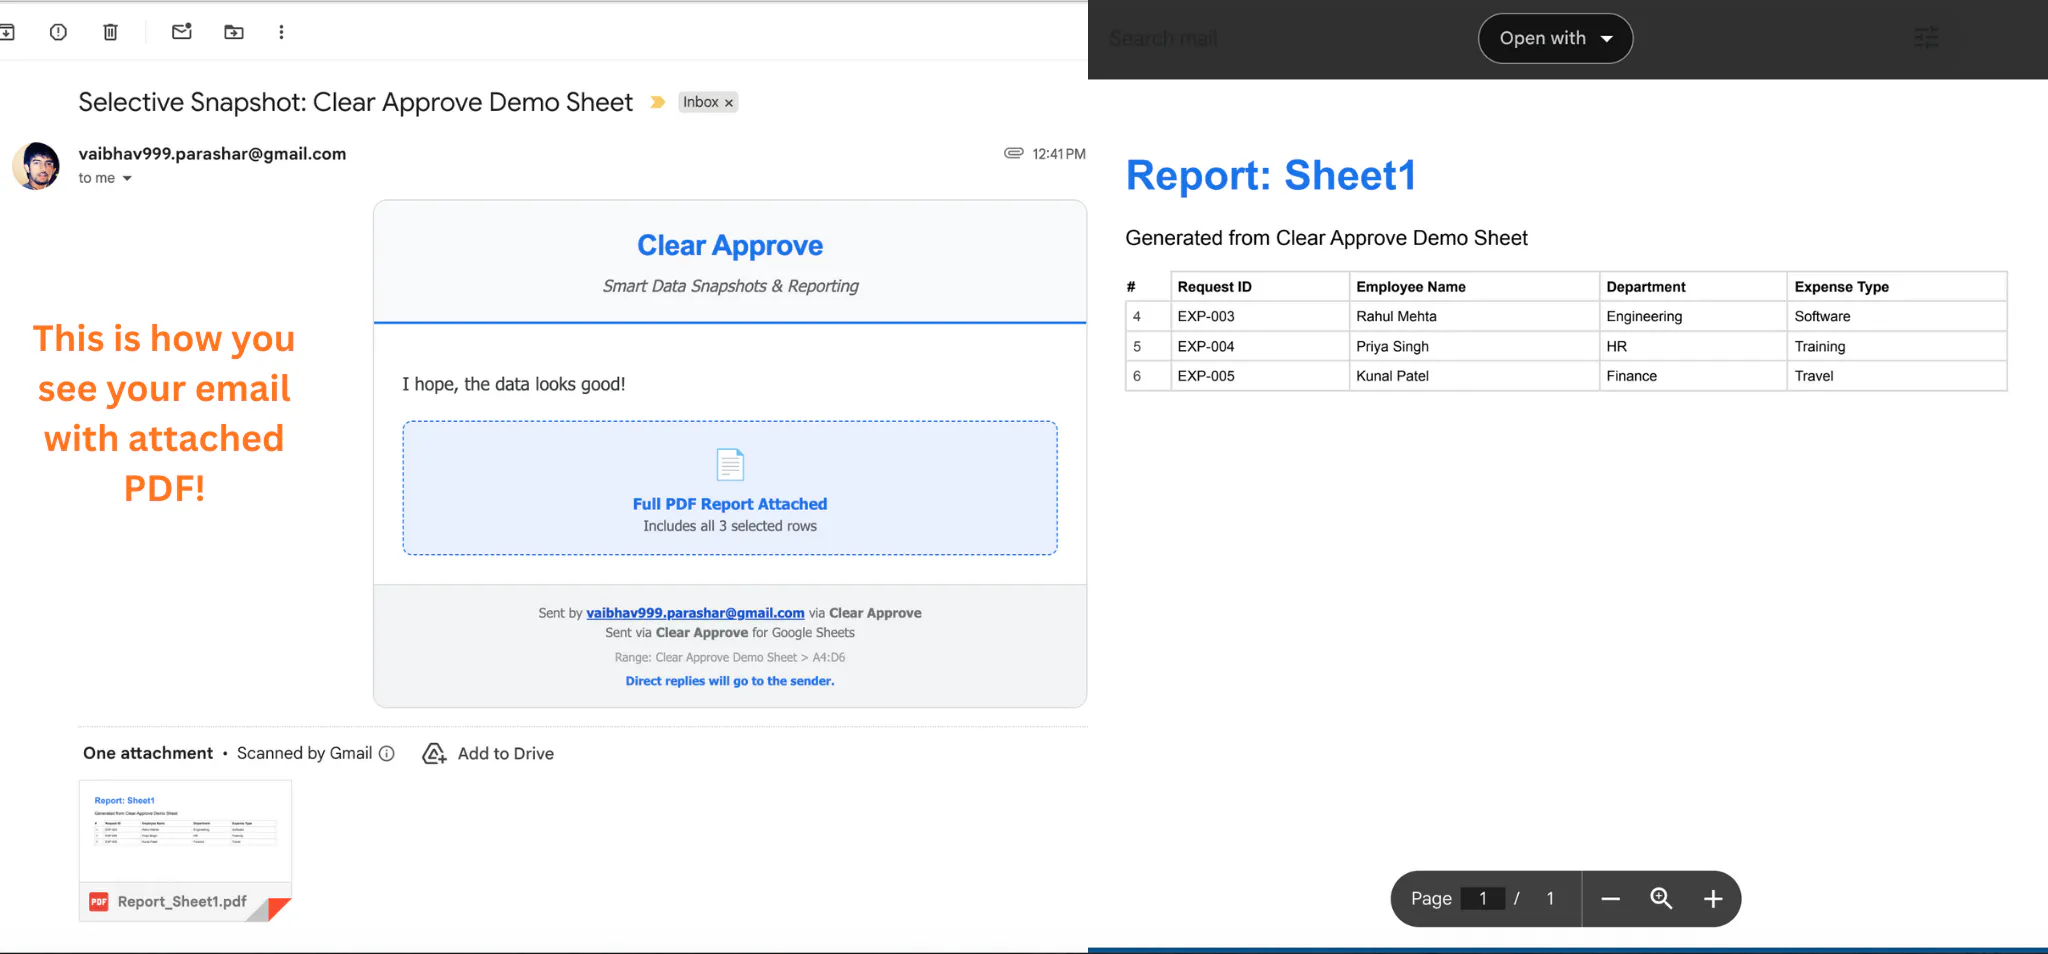Click the paperclip attachment icon near 12:41 PM
Image resolution: width=2048 pixels, height=954 pixels.
pyautogui.click(x=1013, y=153)
